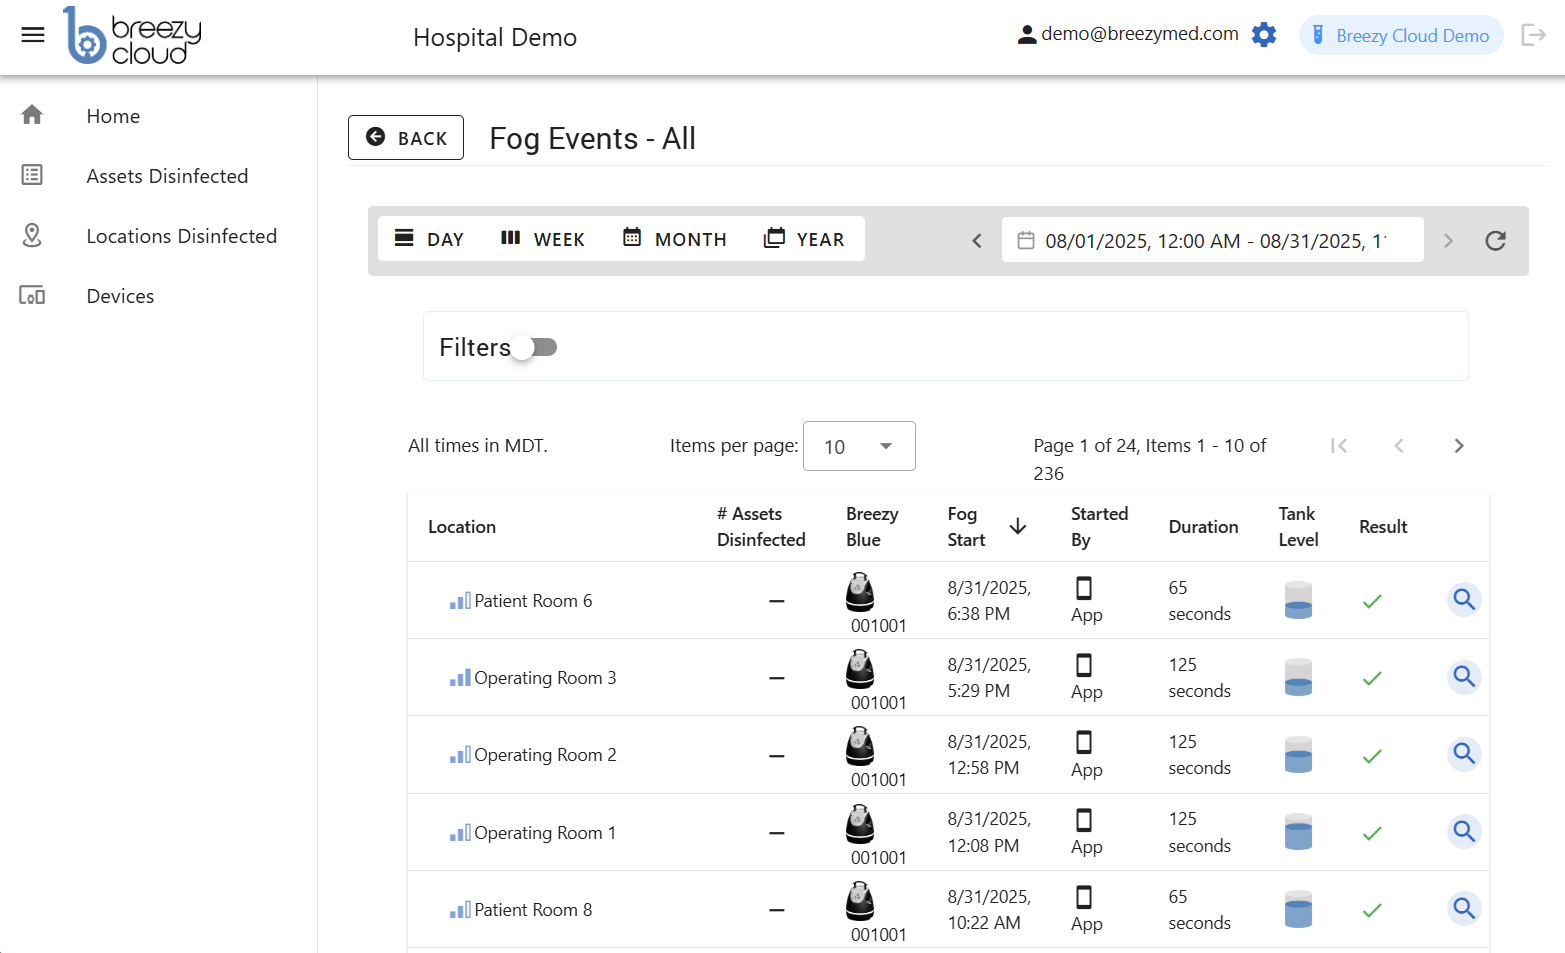This screenshot has height=953, width=1565.
Task: Go to previous date range
Action: click(977, 241)
